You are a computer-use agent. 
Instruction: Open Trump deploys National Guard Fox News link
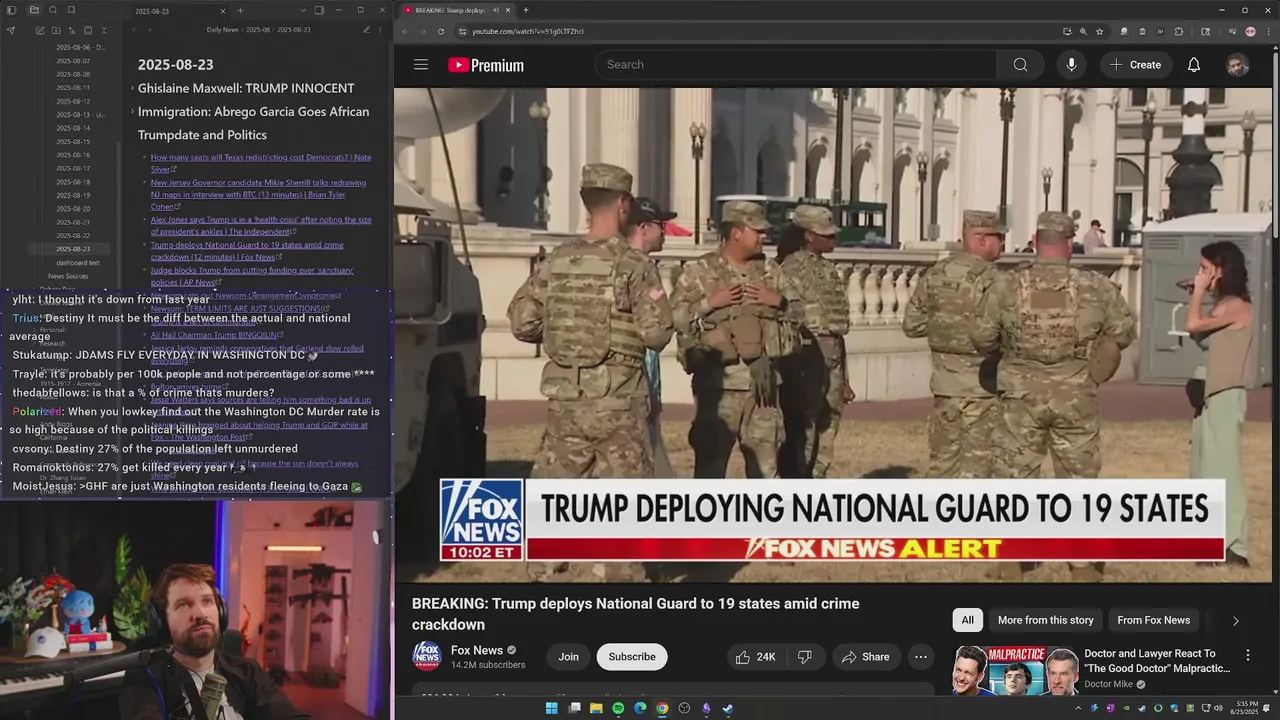(247, 251)
